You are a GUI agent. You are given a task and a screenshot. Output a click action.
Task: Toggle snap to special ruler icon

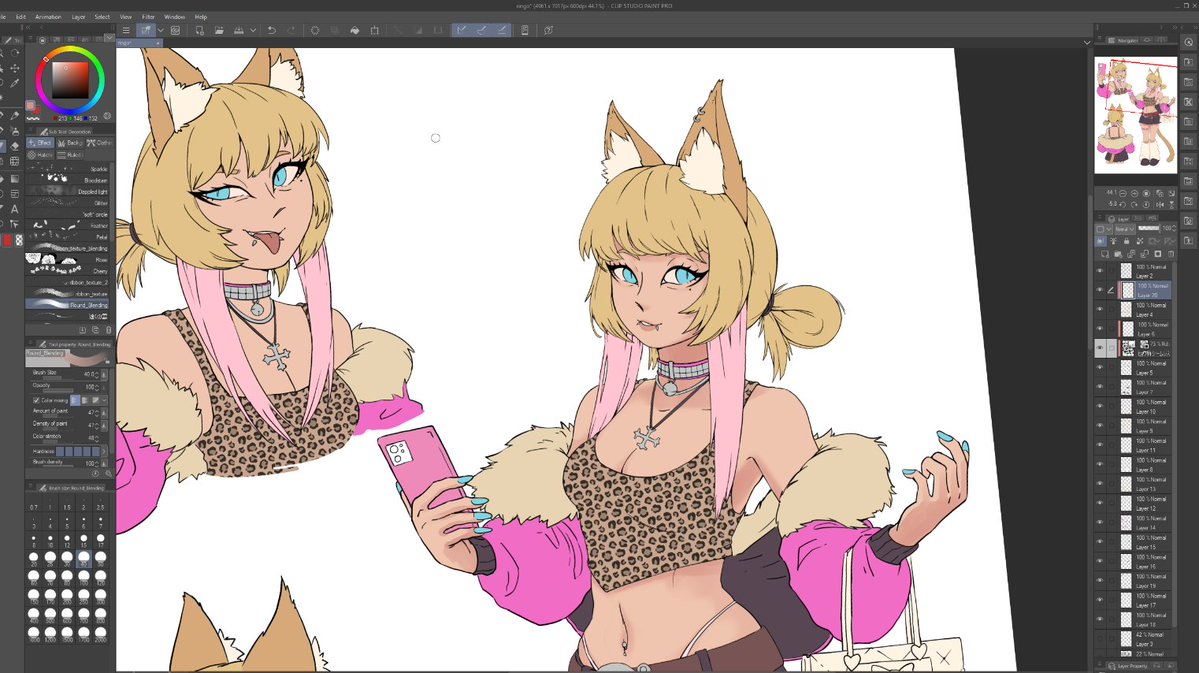(x=481, y=31)
